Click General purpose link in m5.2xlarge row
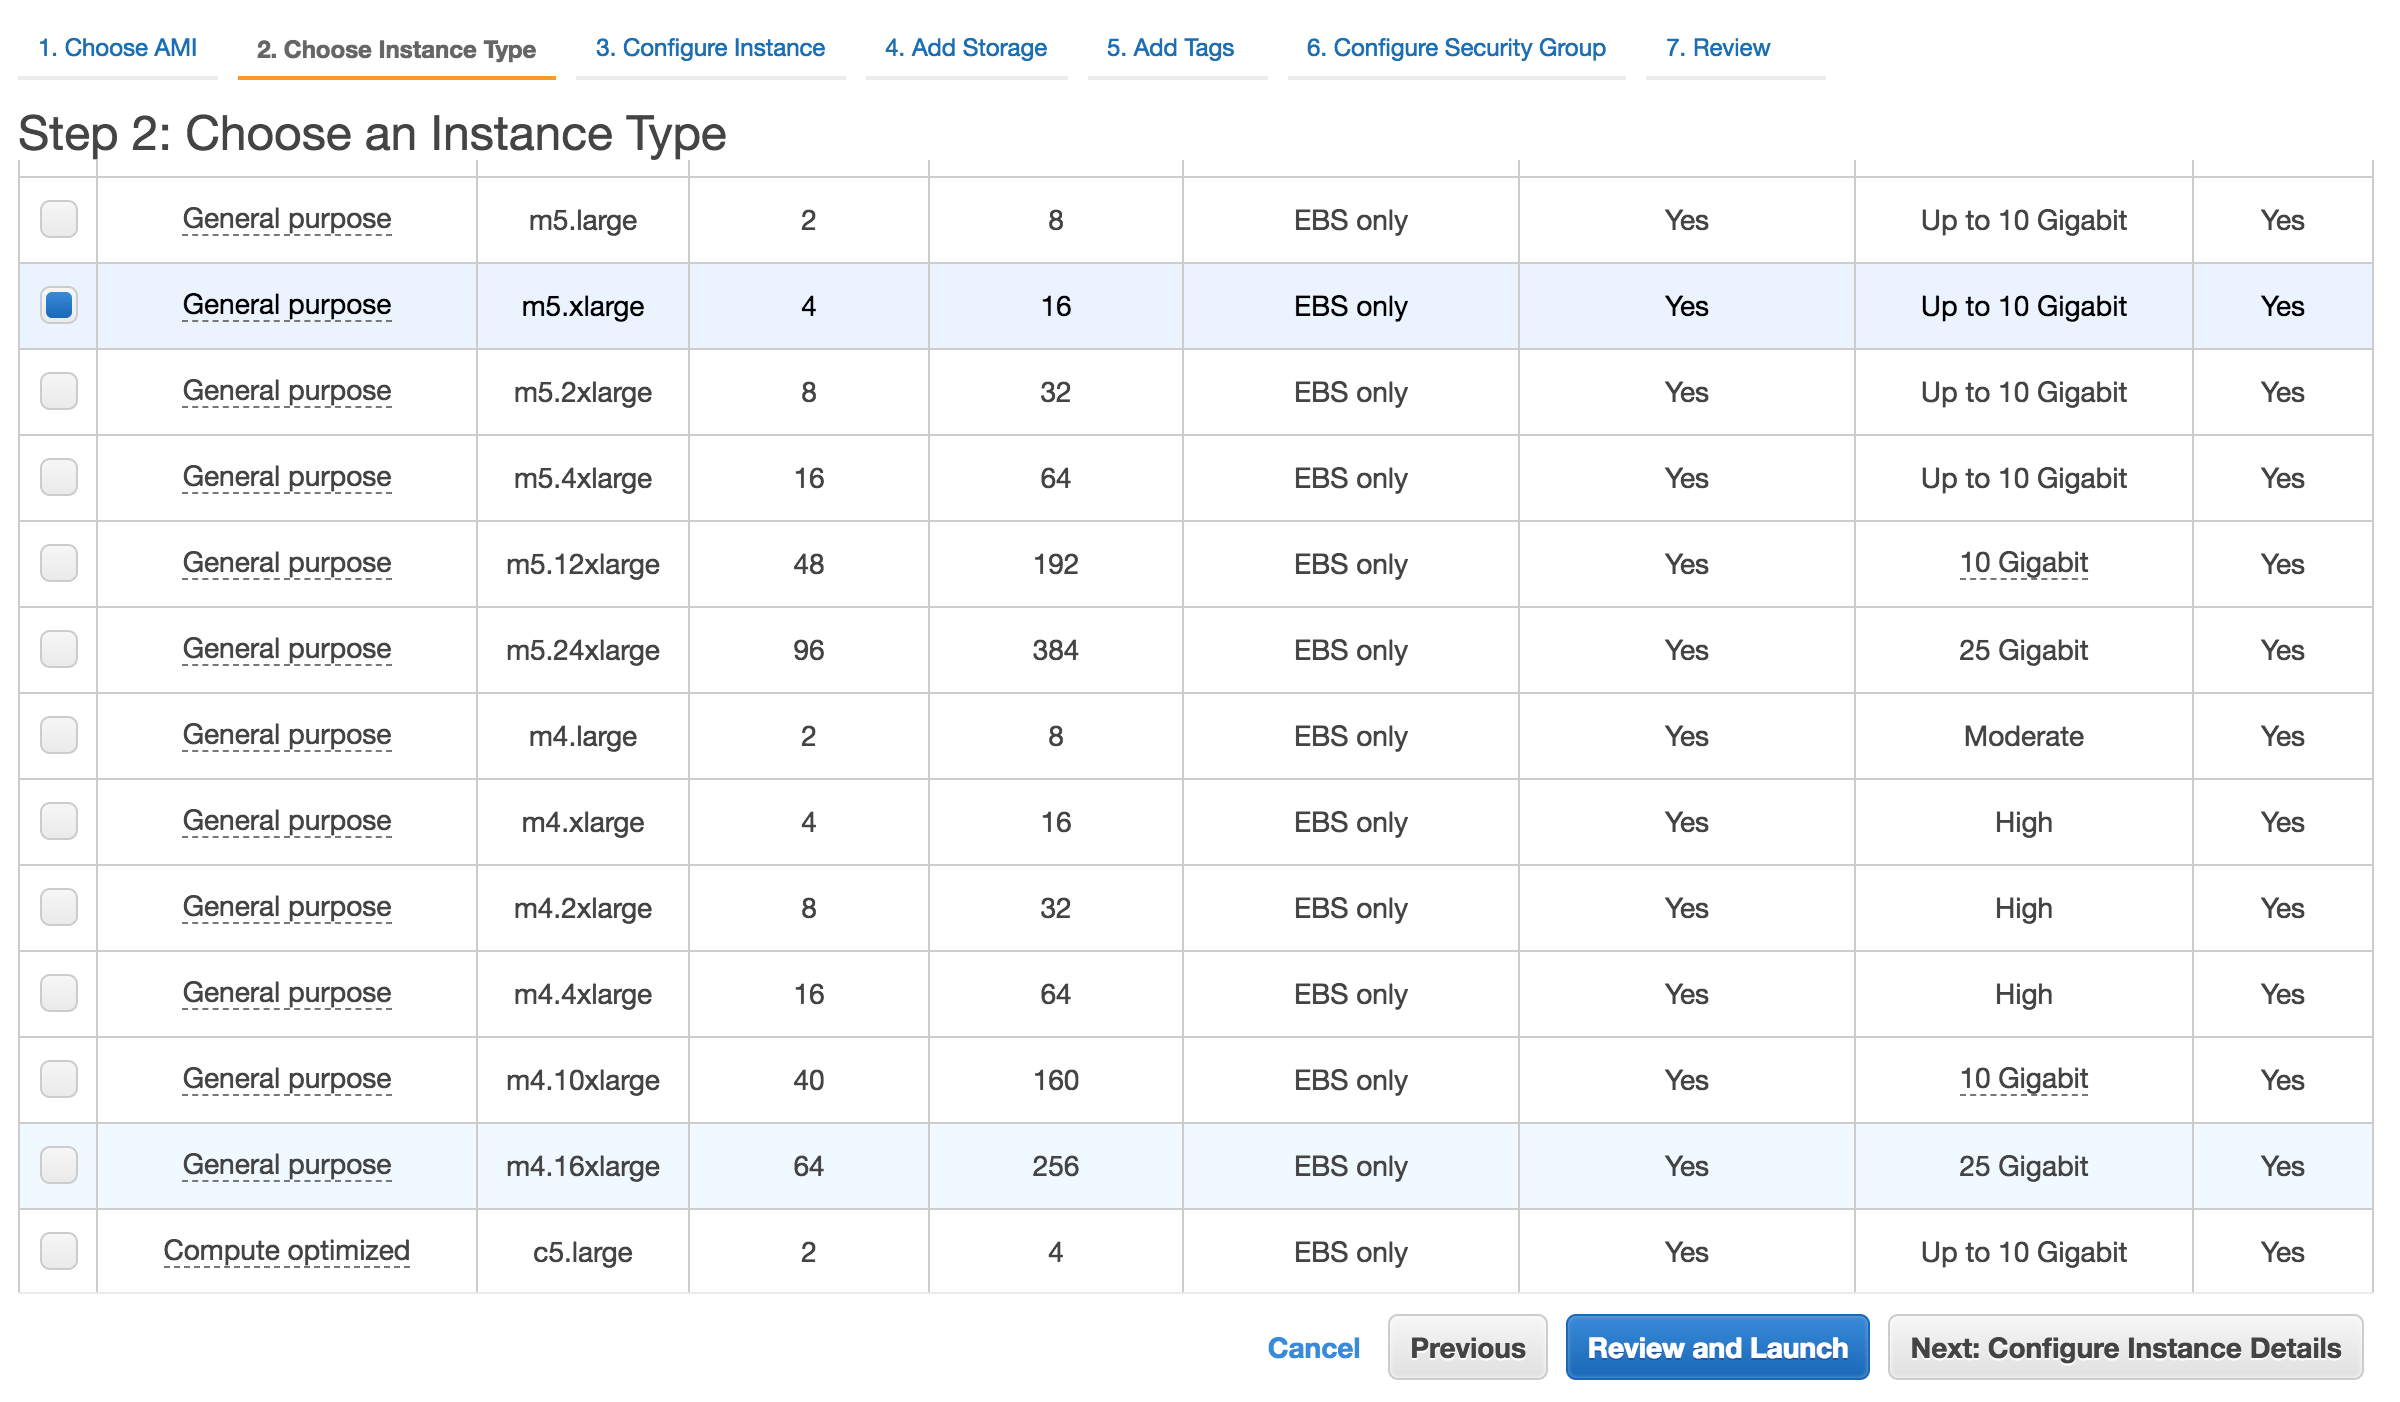 pos(287,391)
